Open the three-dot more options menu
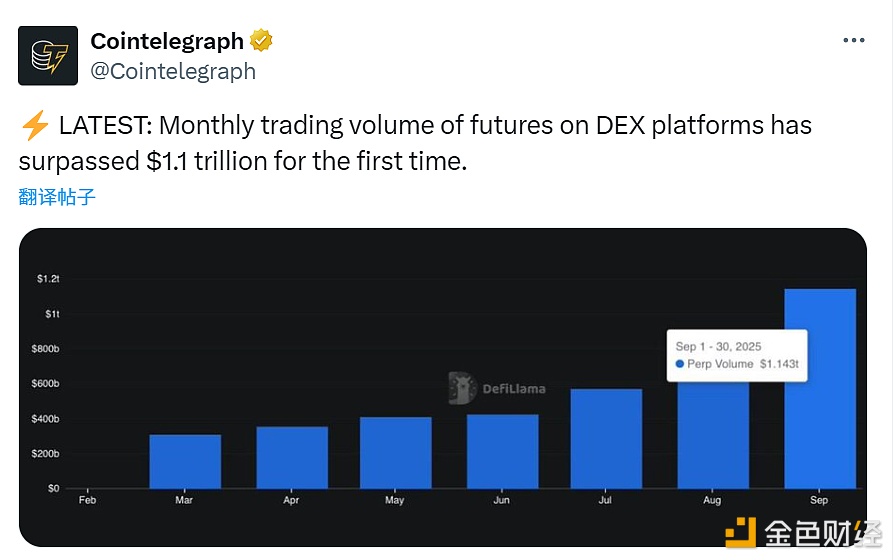Viewport: 894px width, 560px height. 853,41
